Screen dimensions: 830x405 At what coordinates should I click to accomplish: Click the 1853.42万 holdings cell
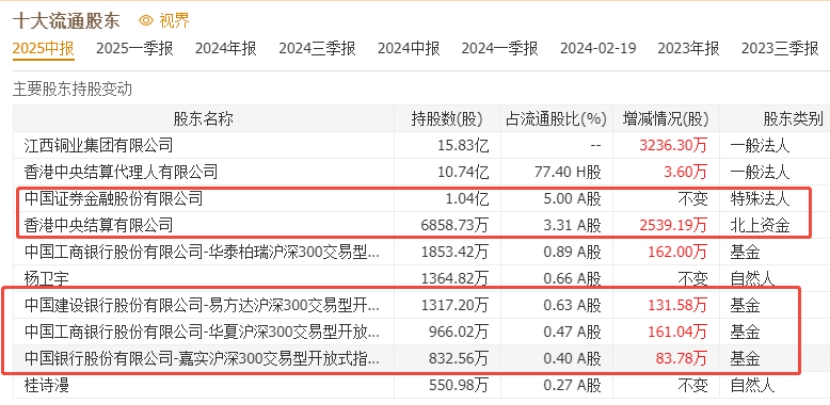[x=455, y=252]
